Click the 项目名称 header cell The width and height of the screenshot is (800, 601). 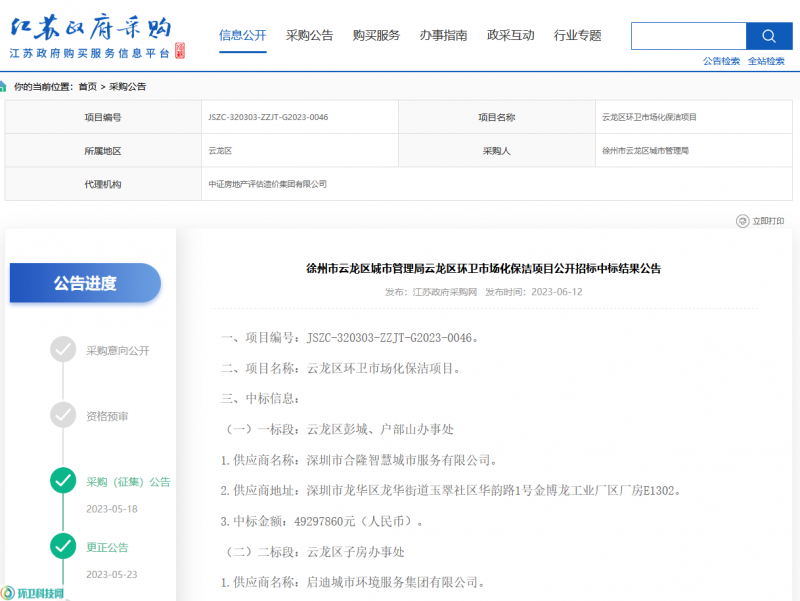pos(497,117)
